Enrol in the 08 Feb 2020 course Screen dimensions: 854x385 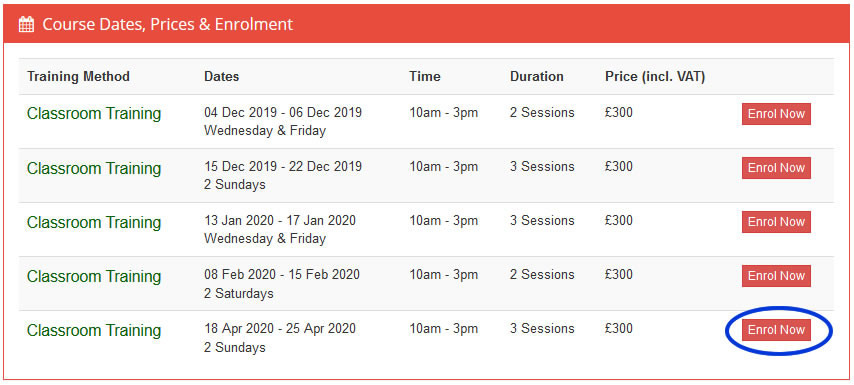click(x=776, y=276)
